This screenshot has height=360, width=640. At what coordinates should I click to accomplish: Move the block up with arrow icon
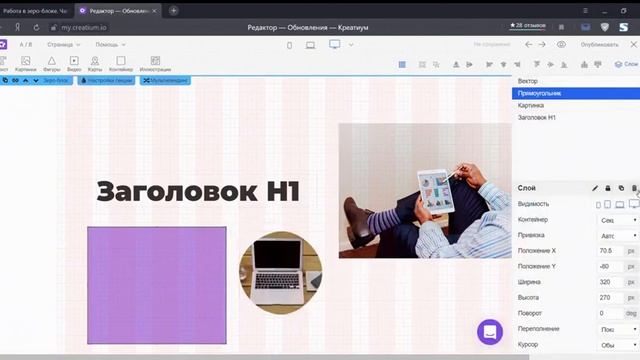click(26, 80)
